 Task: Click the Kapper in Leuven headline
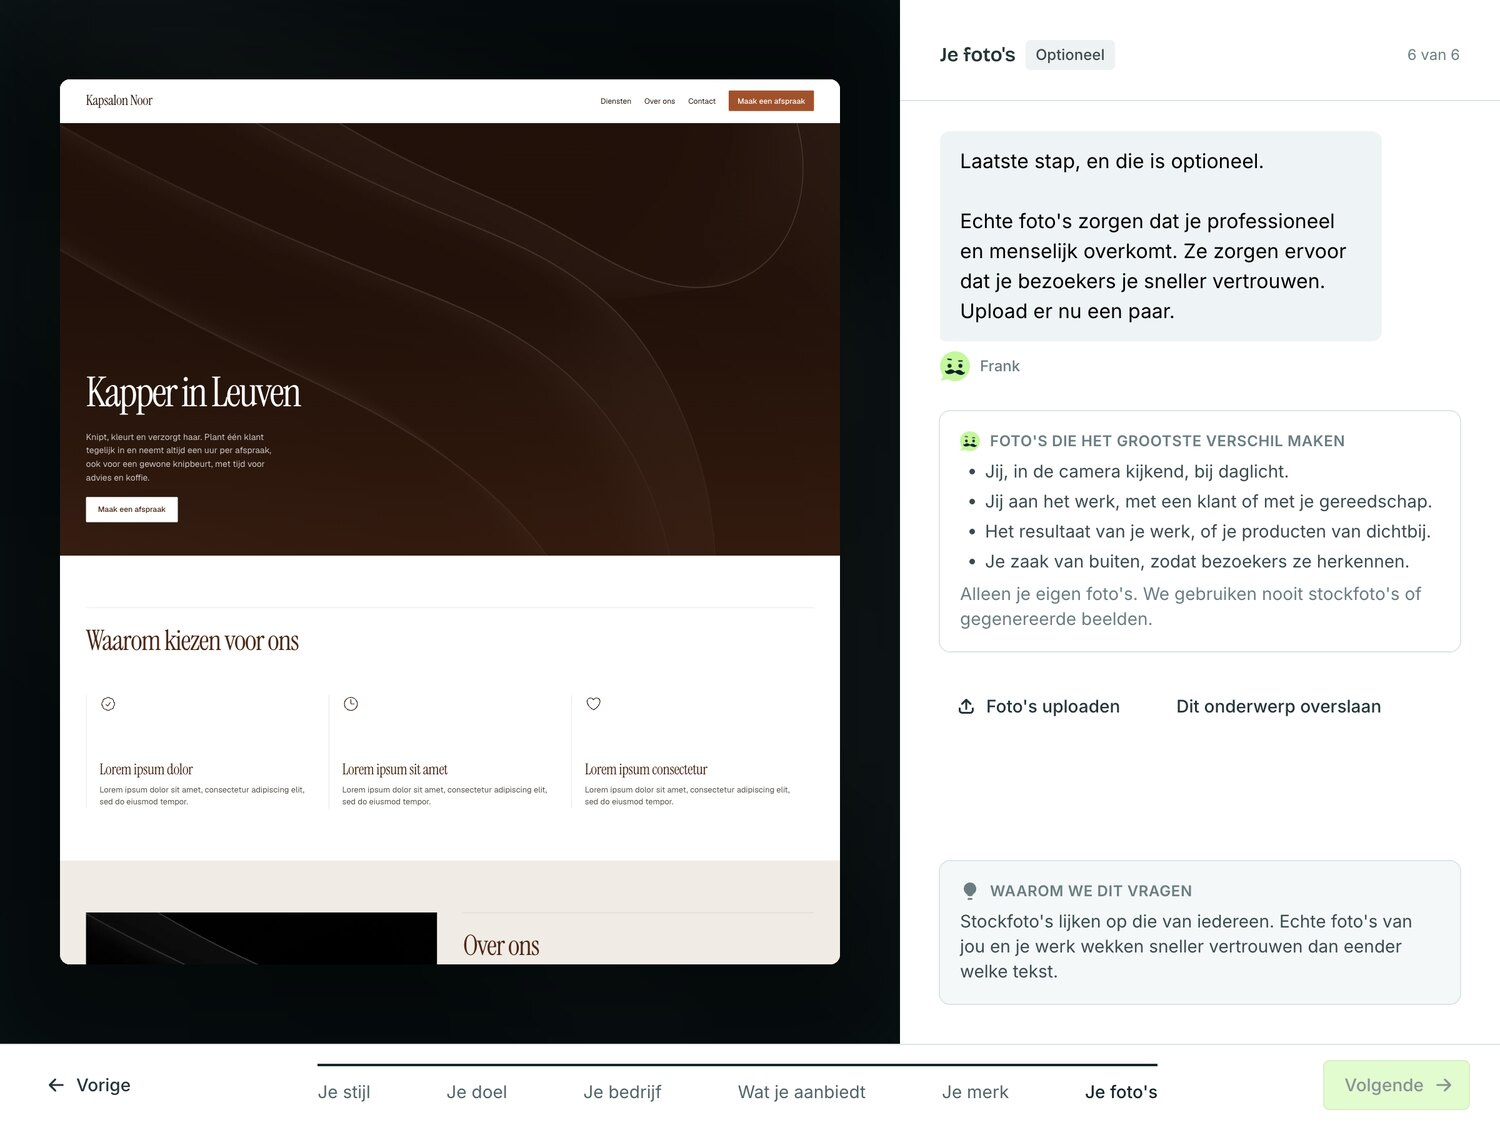click(x=193, y=393)
